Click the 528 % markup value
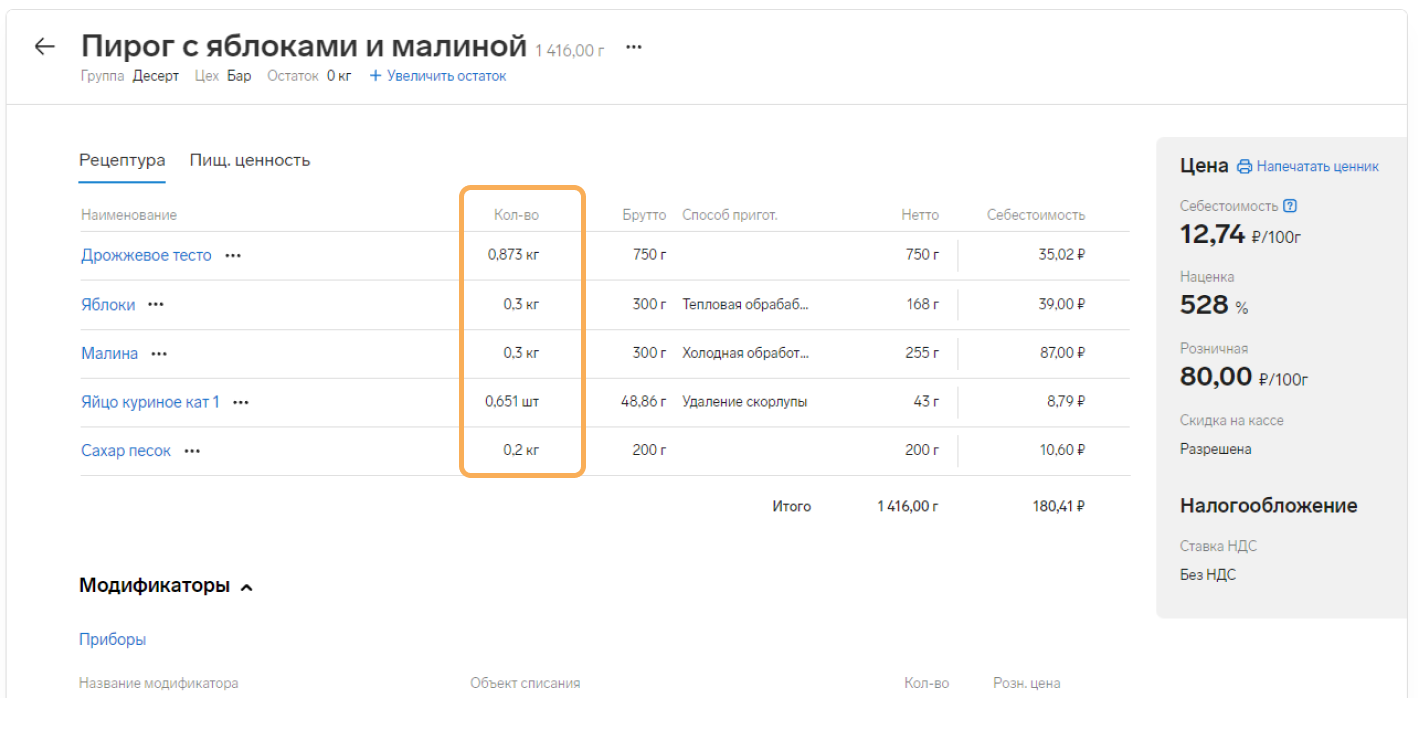Screen dimensions: 1418x742 click(1214, 306)
